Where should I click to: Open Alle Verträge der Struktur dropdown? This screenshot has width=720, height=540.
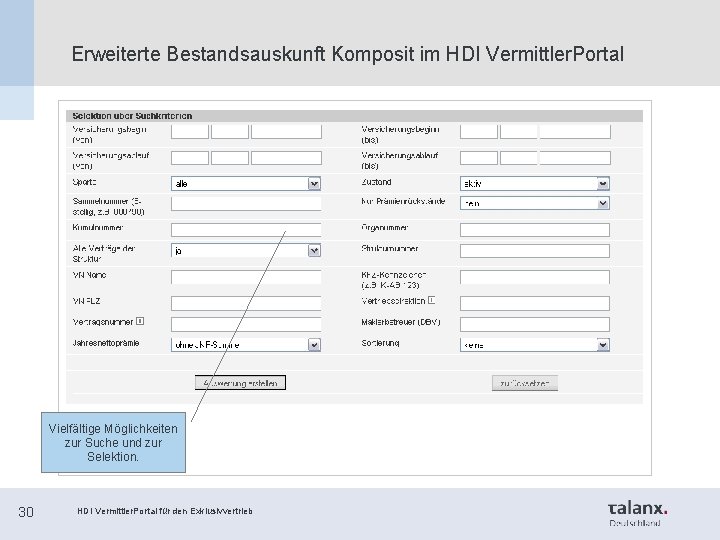click(246, 251)
